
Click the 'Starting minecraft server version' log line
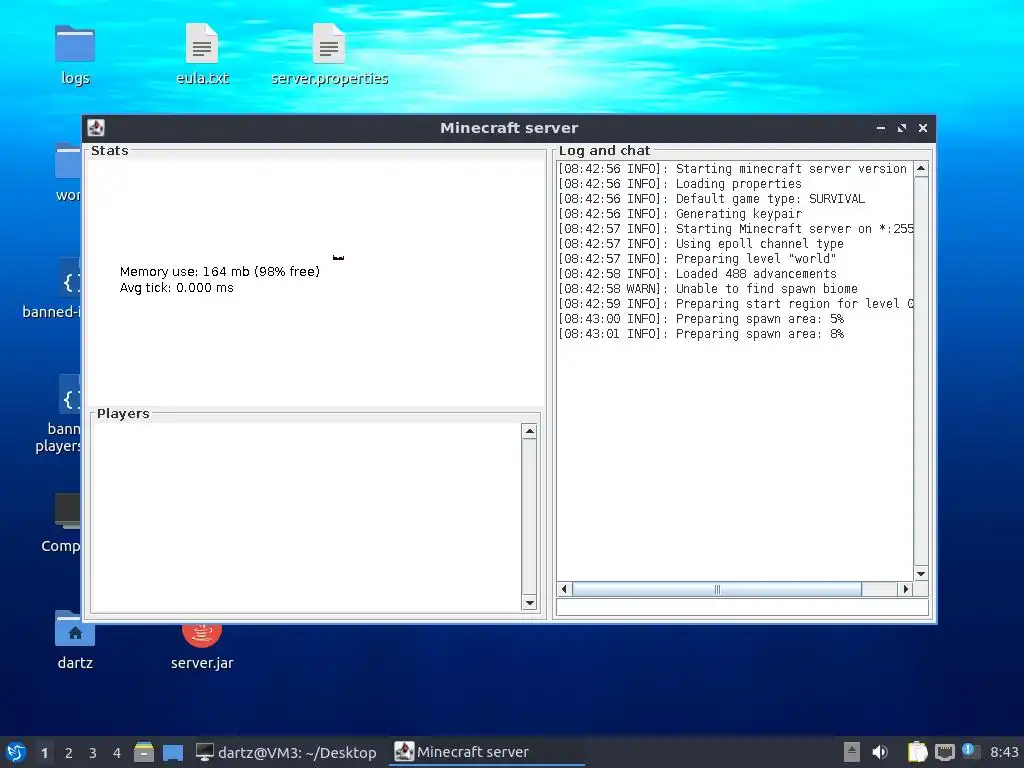tap(733, 169)
